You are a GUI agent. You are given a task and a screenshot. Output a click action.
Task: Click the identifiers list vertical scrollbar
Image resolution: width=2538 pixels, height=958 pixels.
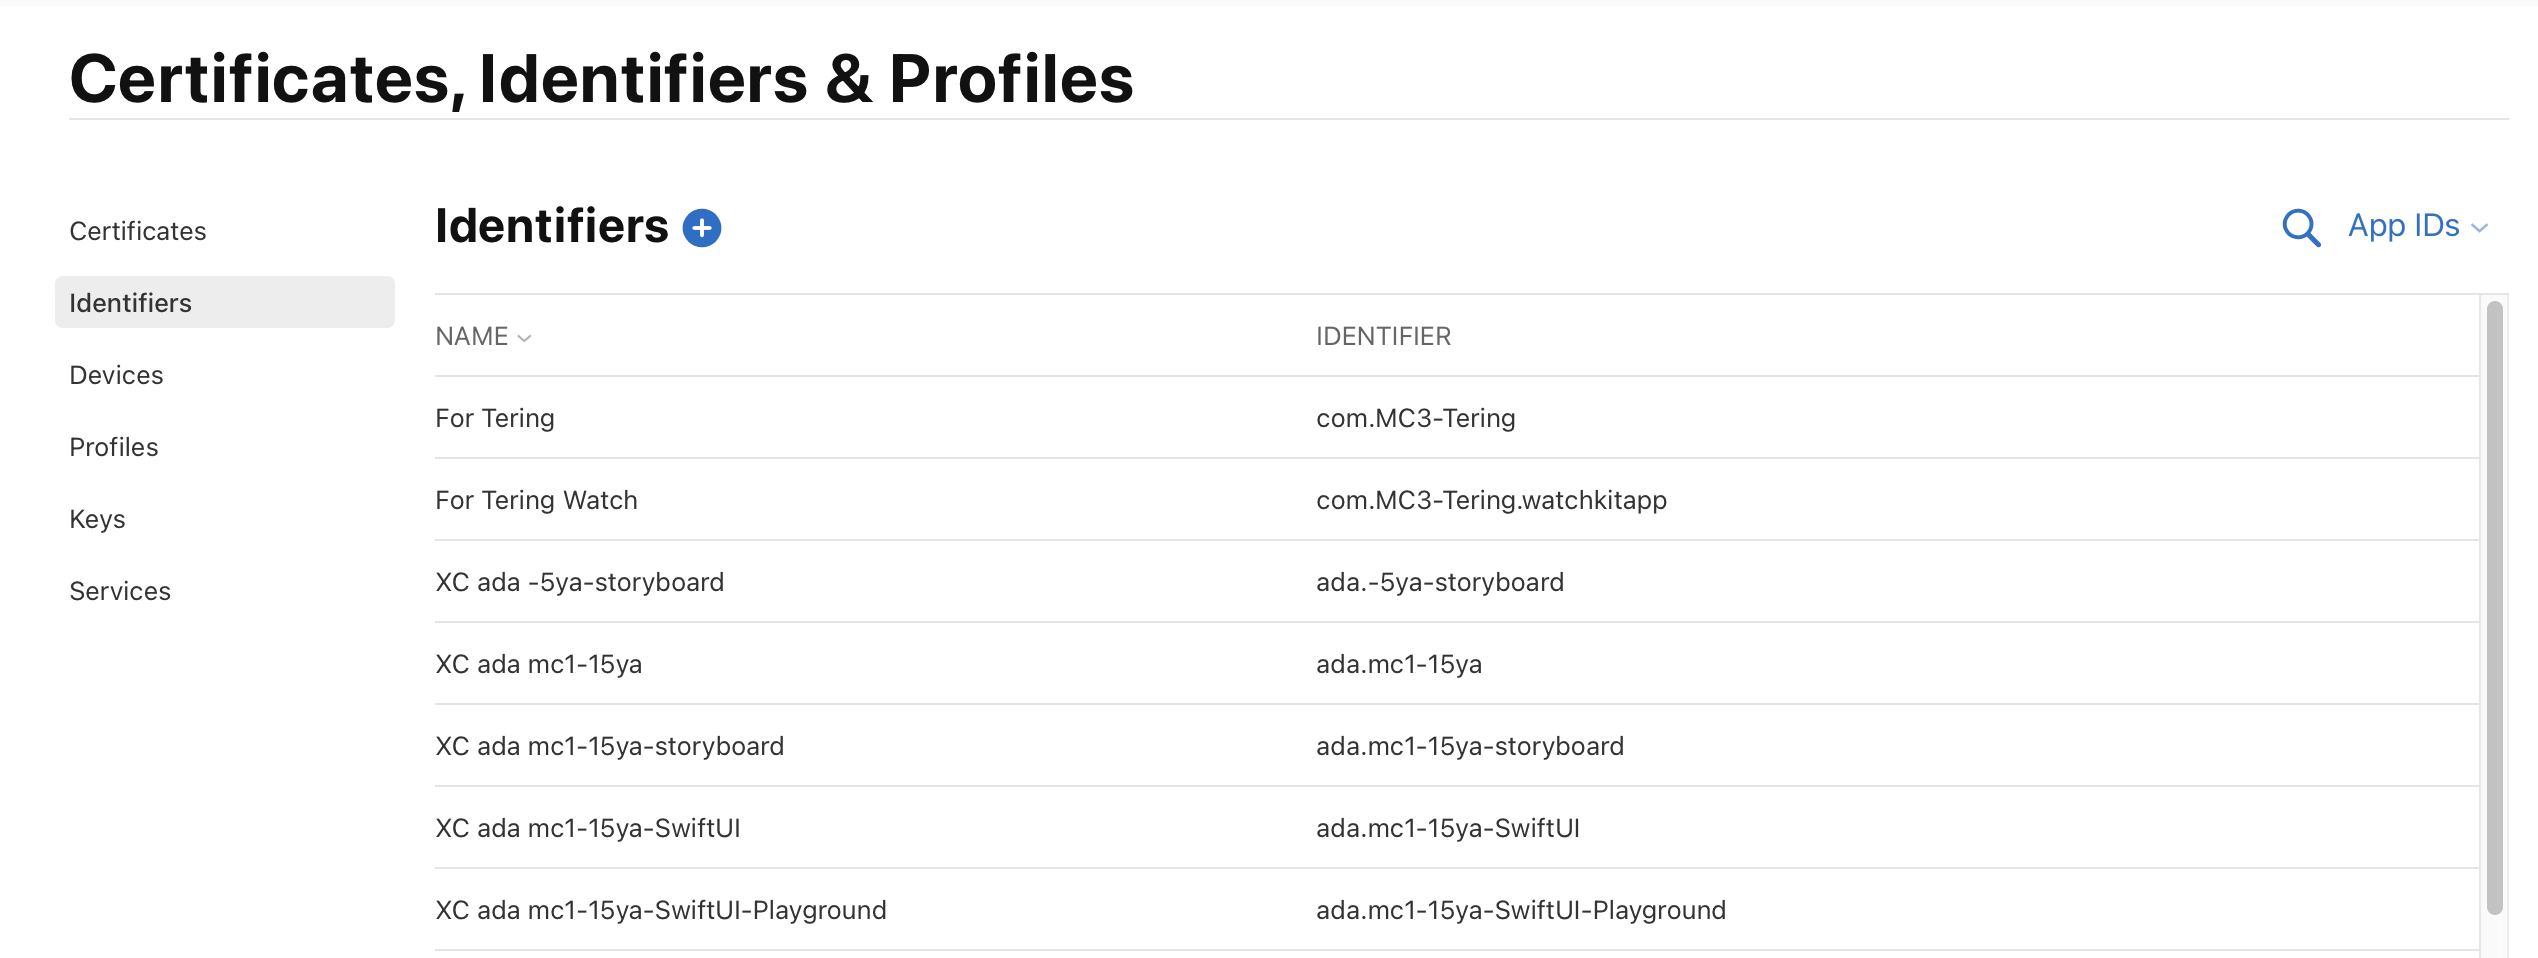(2494, 608)
